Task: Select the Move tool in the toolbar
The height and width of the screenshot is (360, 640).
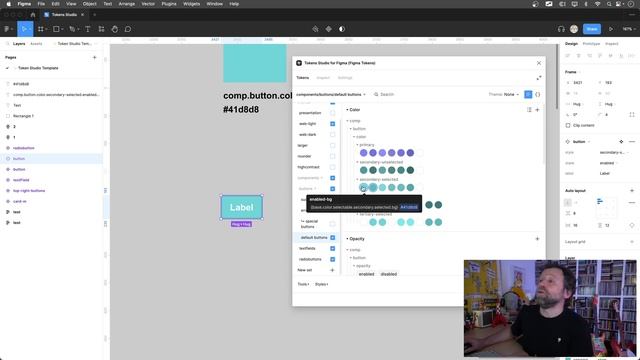Action: tap(25, 29)
